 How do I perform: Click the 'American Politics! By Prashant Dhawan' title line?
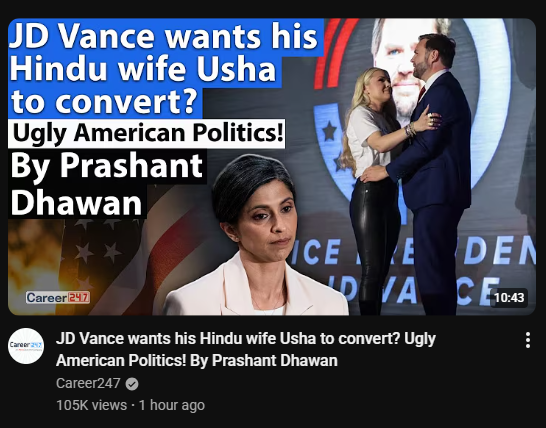tap(197, 360)
